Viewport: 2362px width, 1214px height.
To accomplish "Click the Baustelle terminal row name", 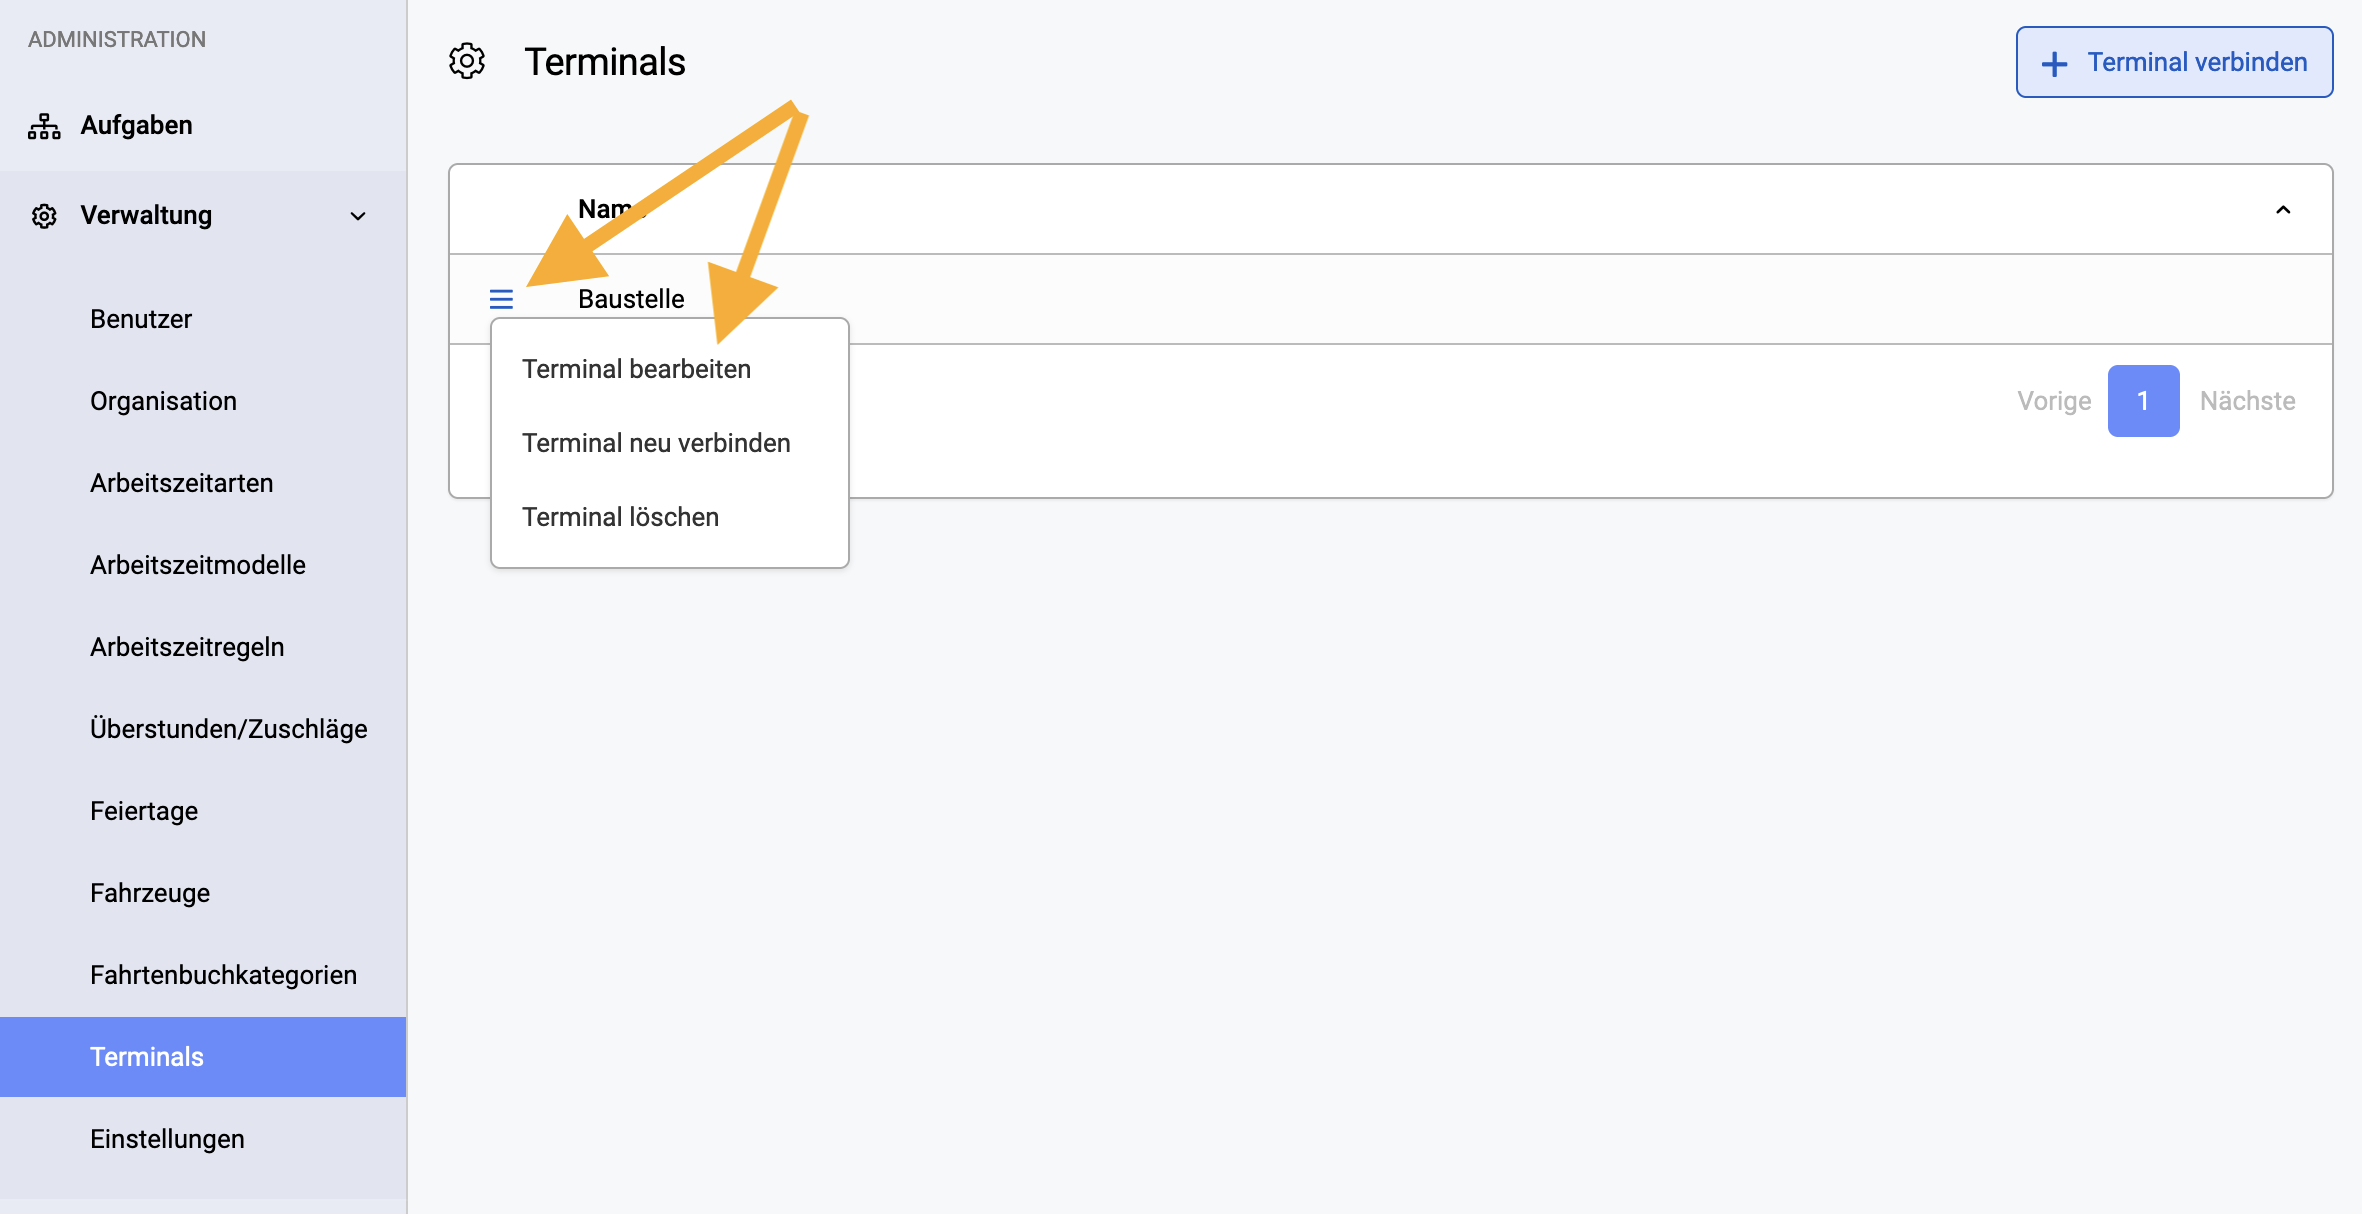I will coord(631,299).
